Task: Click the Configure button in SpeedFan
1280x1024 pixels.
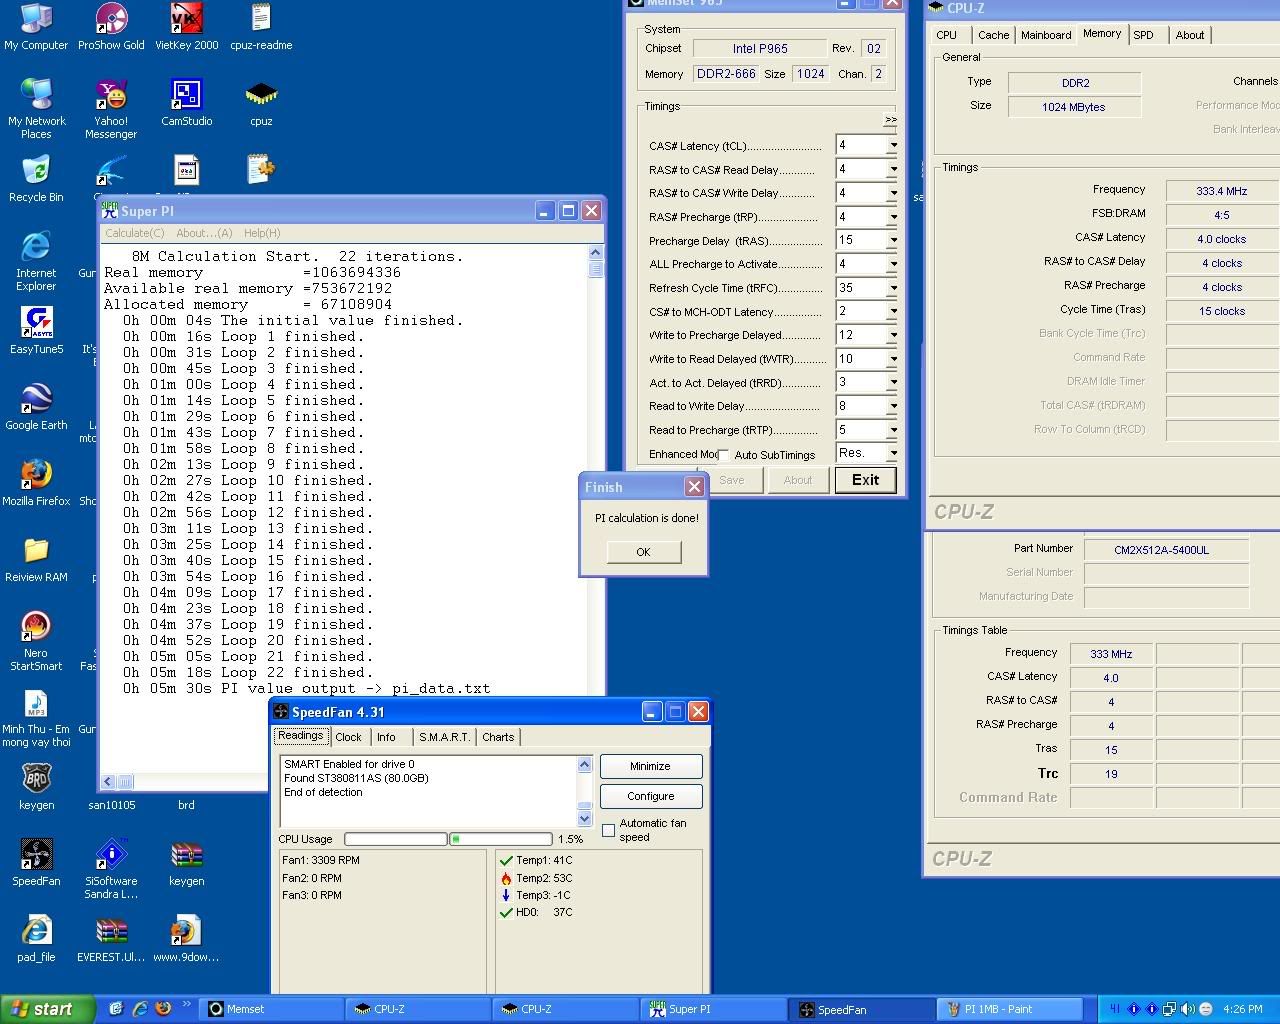Action: pos(650,796)
